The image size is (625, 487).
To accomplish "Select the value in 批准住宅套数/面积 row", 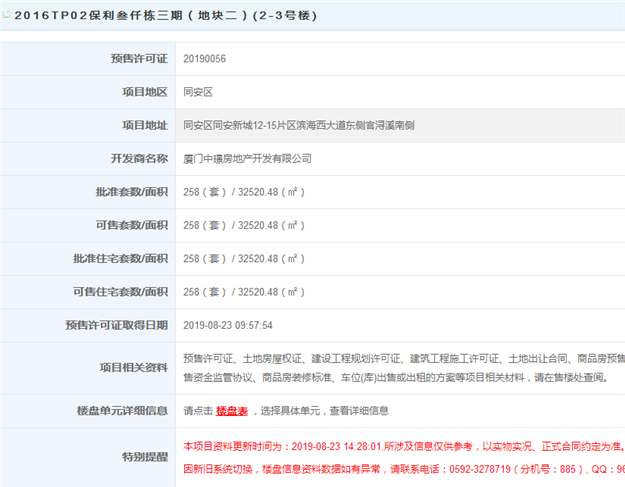I will coord(244,259).
